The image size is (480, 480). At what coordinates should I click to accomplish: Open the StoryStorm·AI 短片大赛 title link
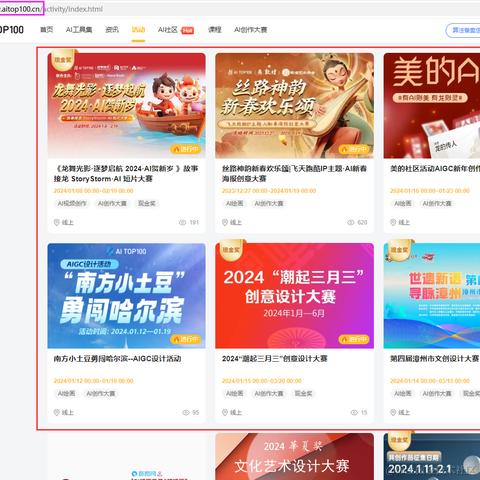pyautogui.click(x=126, y=174)
